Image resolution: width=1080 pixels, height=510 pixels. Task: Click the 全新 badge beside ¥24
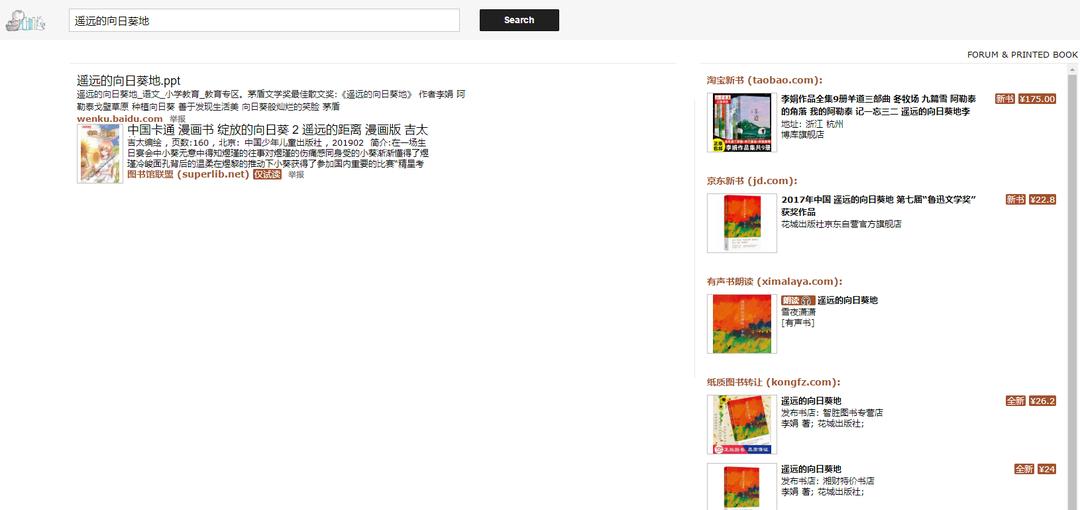click(x=1024, y=469)
